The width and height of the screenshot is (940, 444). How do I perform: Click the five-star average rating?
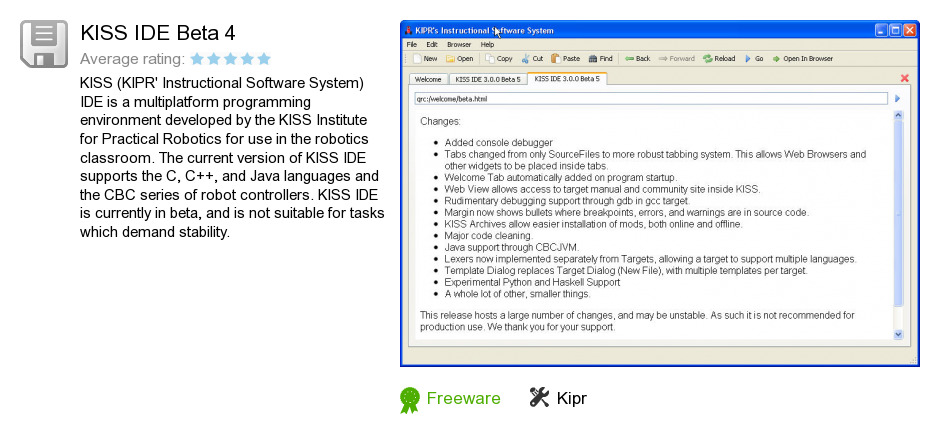tap(231, 59)
